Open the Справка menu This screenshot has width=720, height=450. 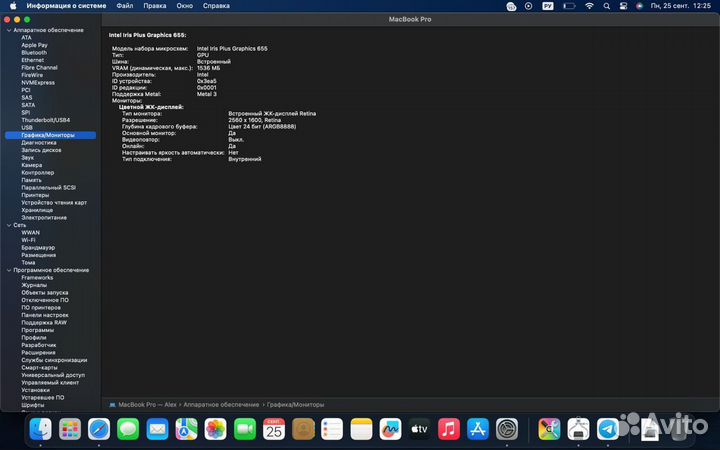pyautogui.click(x=216, y=6)
